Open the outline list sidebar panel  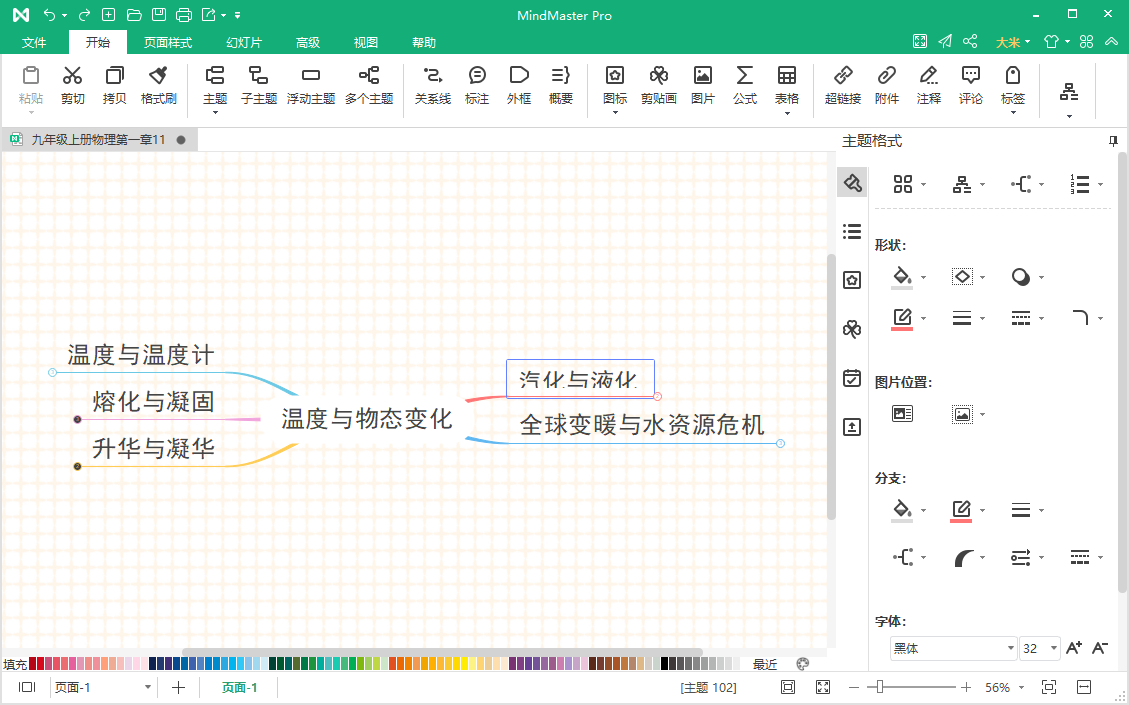852,231
